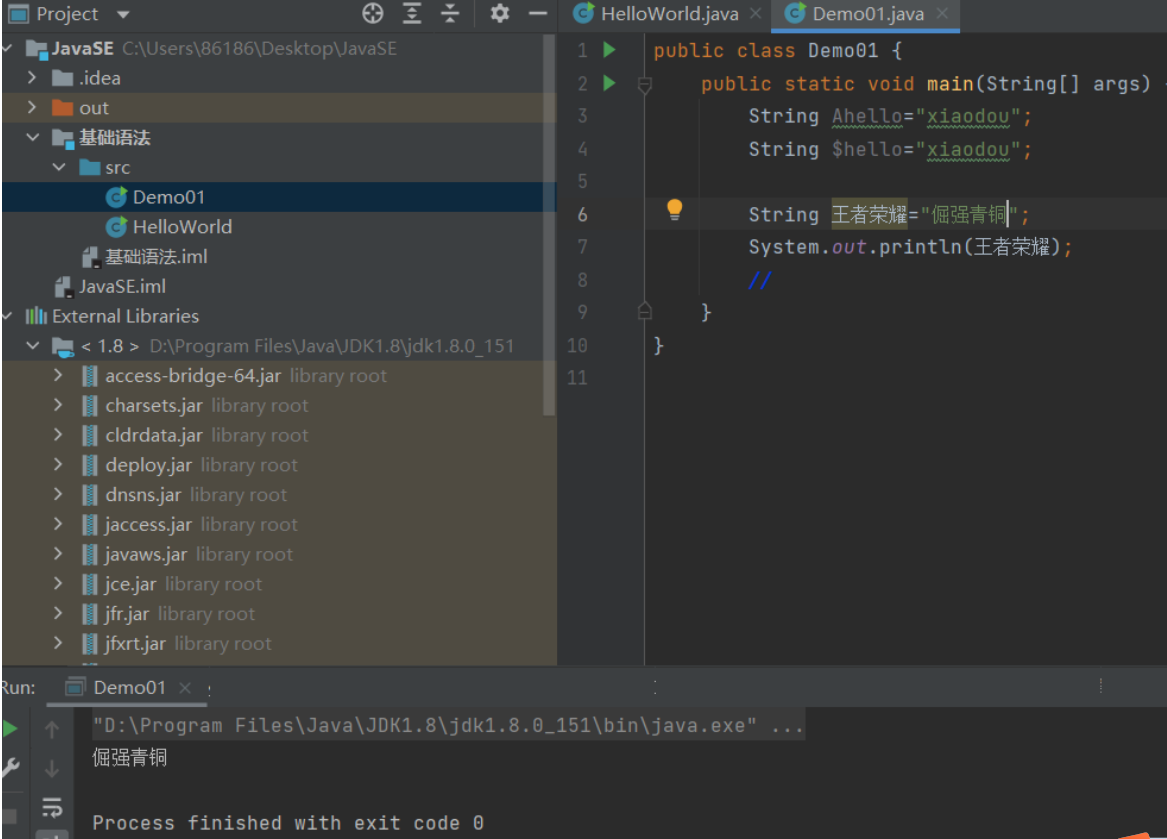Open Project panel settings gear
Viewport: 1167px width, 839px height.
(499, 13)
